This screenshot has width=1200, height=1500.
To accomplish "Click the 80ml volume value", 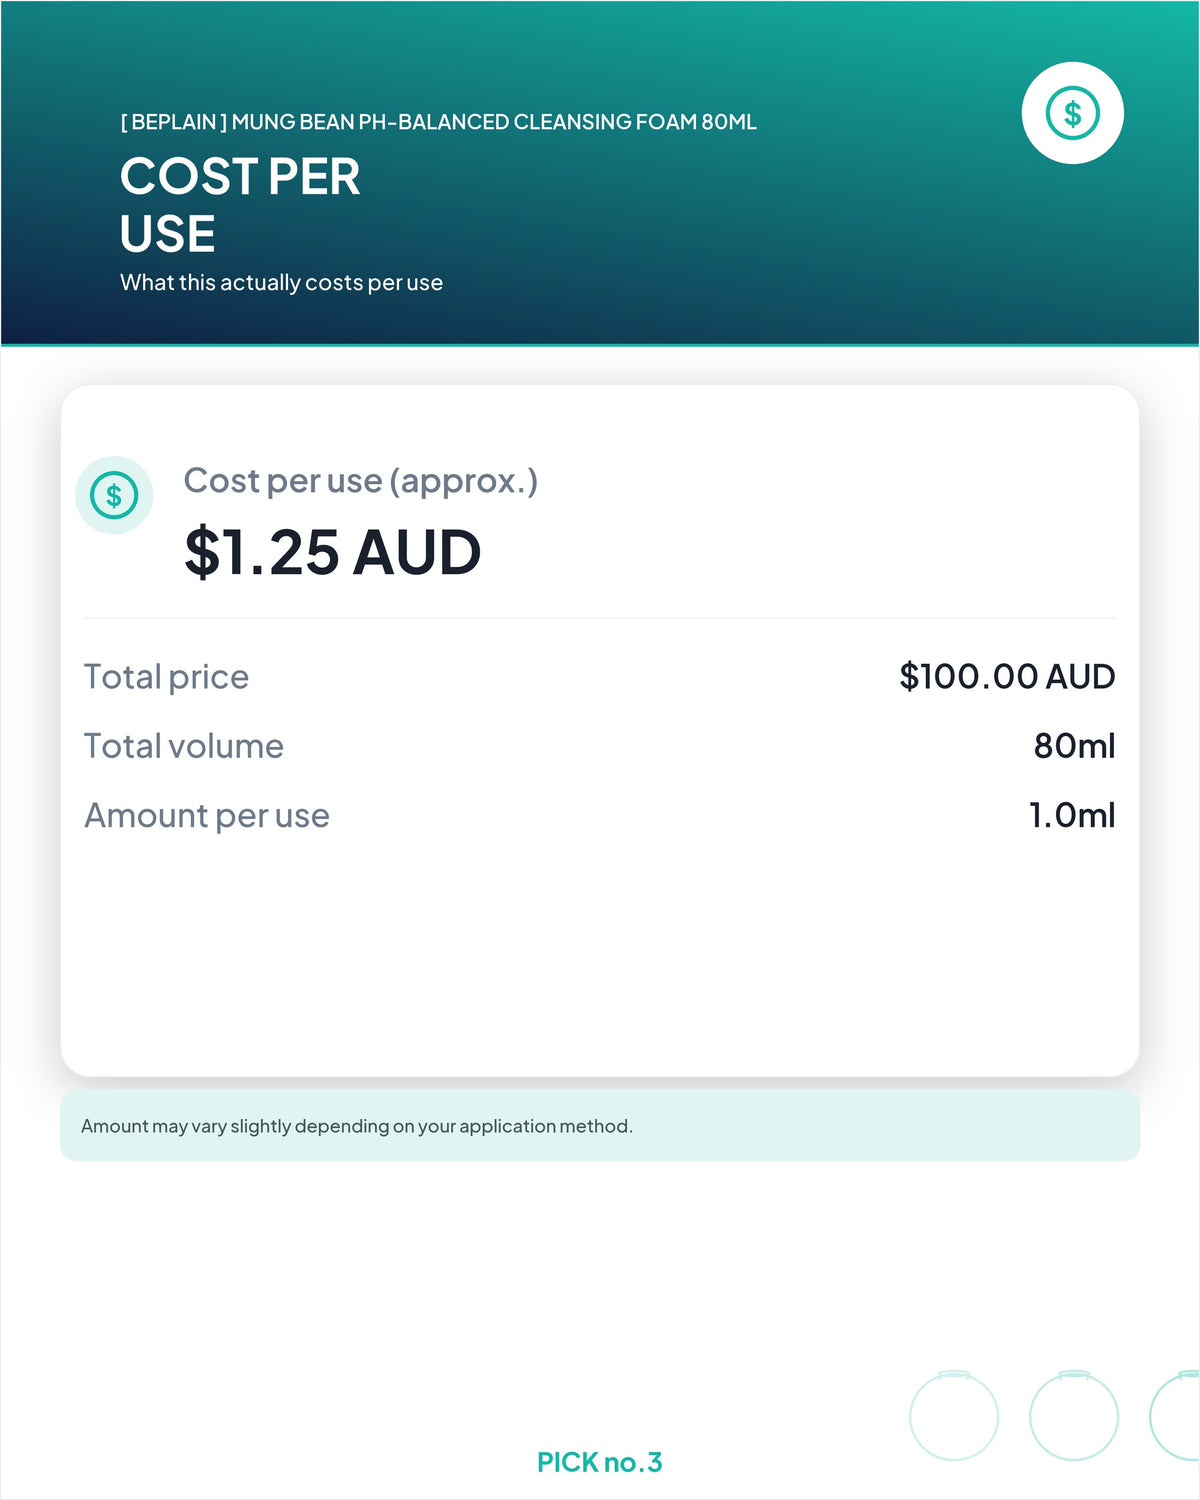I will (1074, 746).
